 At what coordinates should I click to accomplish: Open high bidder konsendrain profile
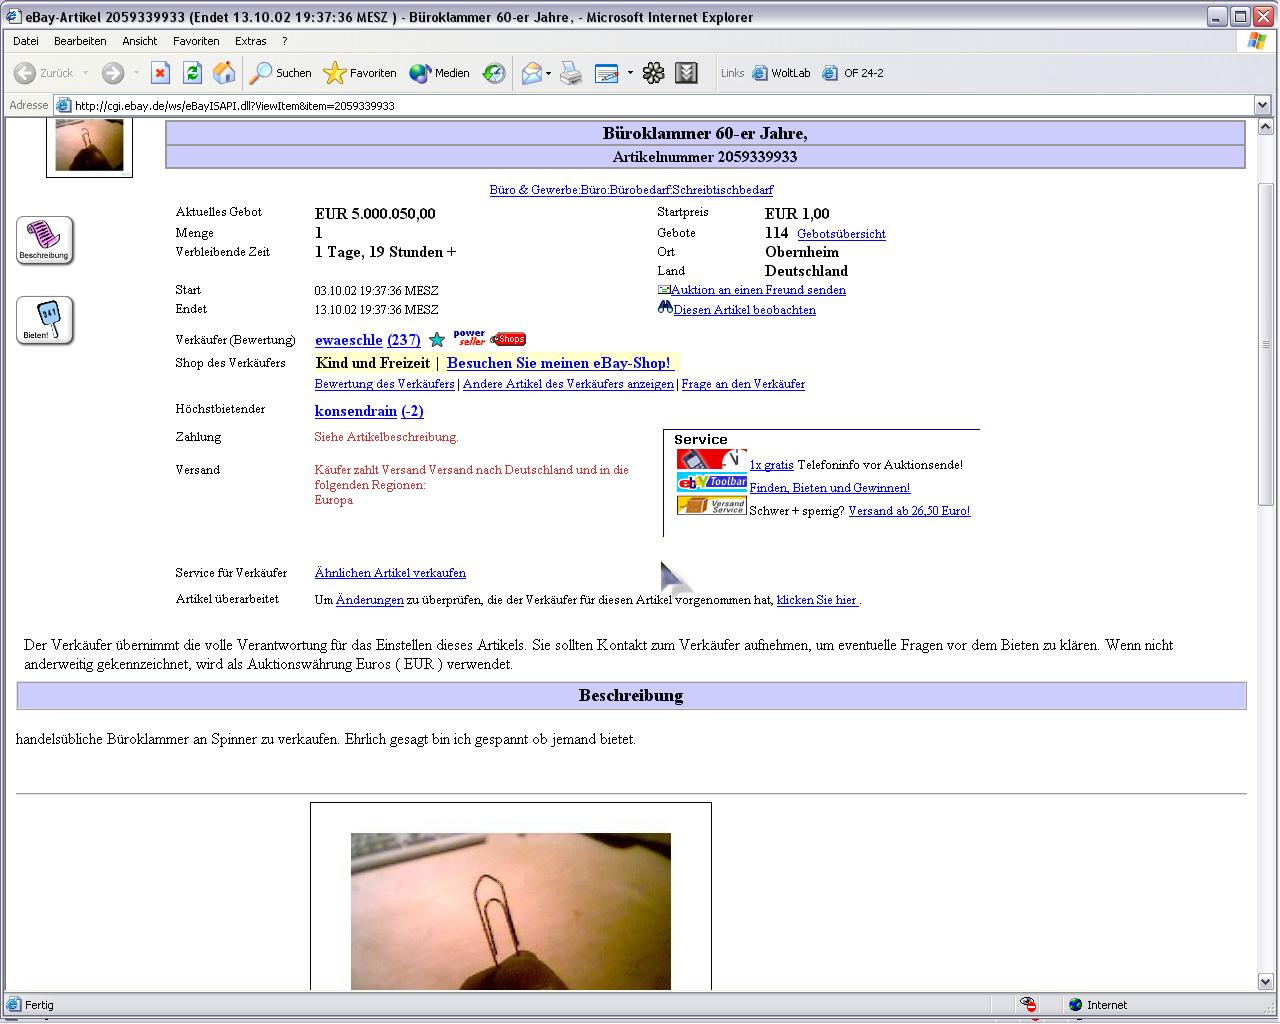356,411
